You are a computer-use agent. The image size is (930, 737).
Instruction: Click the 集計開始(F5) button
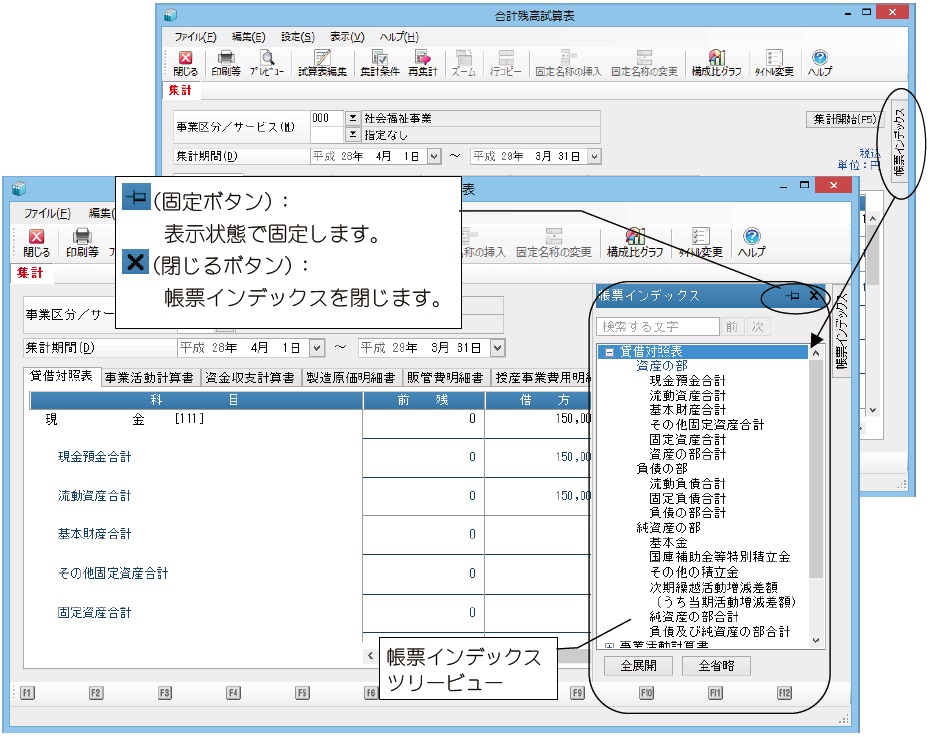click(x=844, y=119)
